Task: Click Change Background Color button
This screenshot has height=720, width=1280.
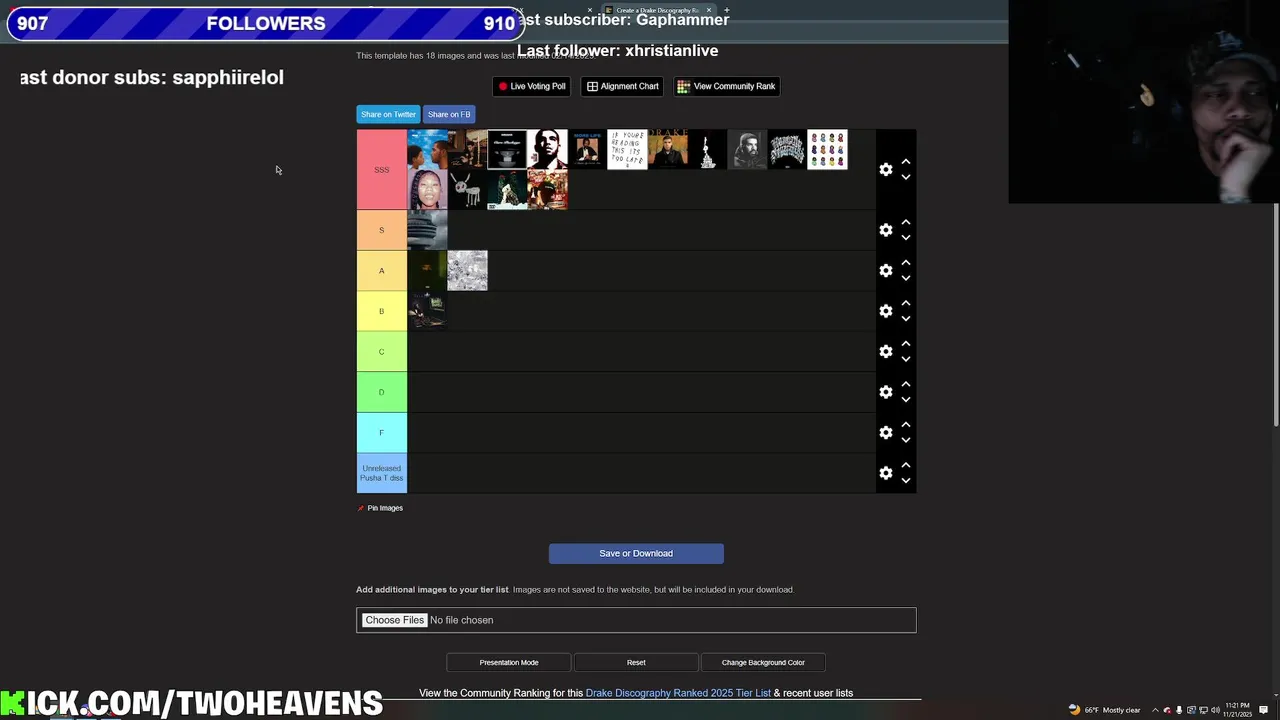Action: point(763,662)
